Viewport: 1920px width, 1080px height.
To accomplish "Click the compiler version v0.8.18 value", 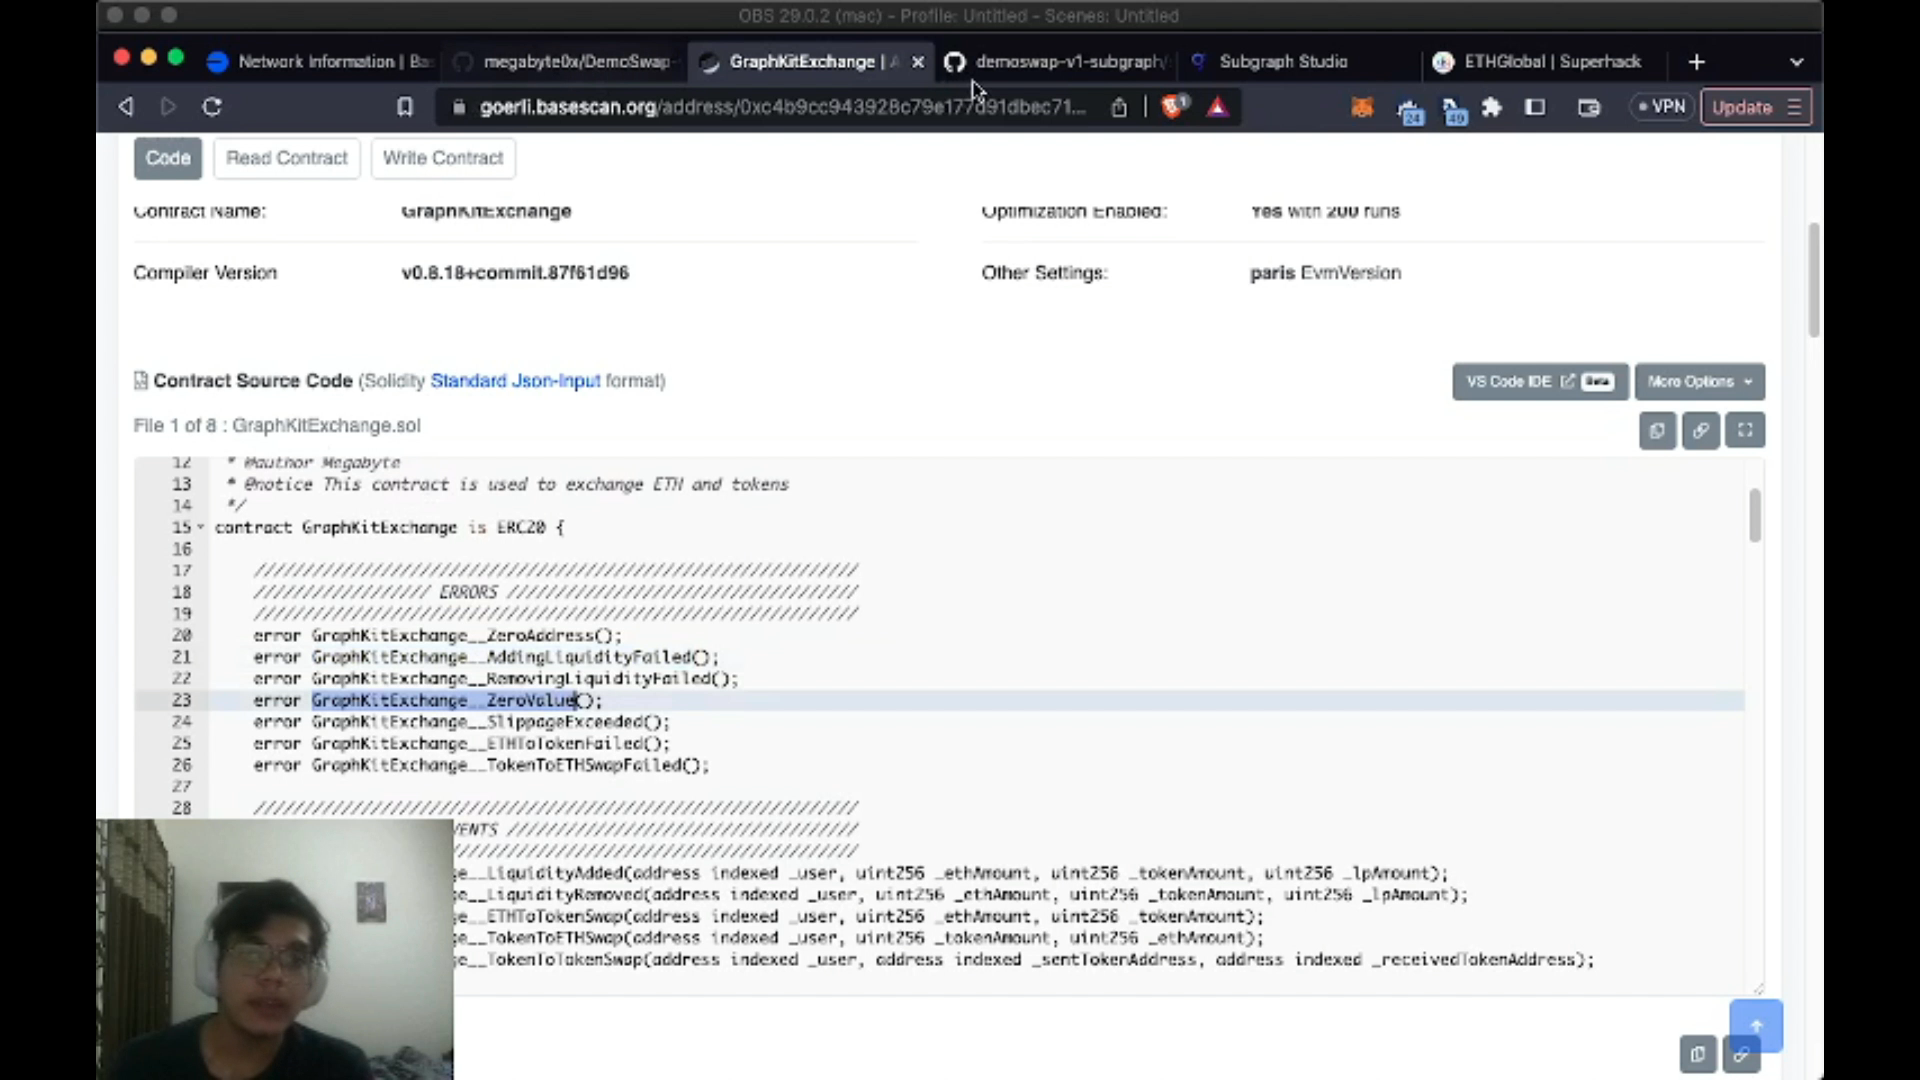I will (515, 273).
